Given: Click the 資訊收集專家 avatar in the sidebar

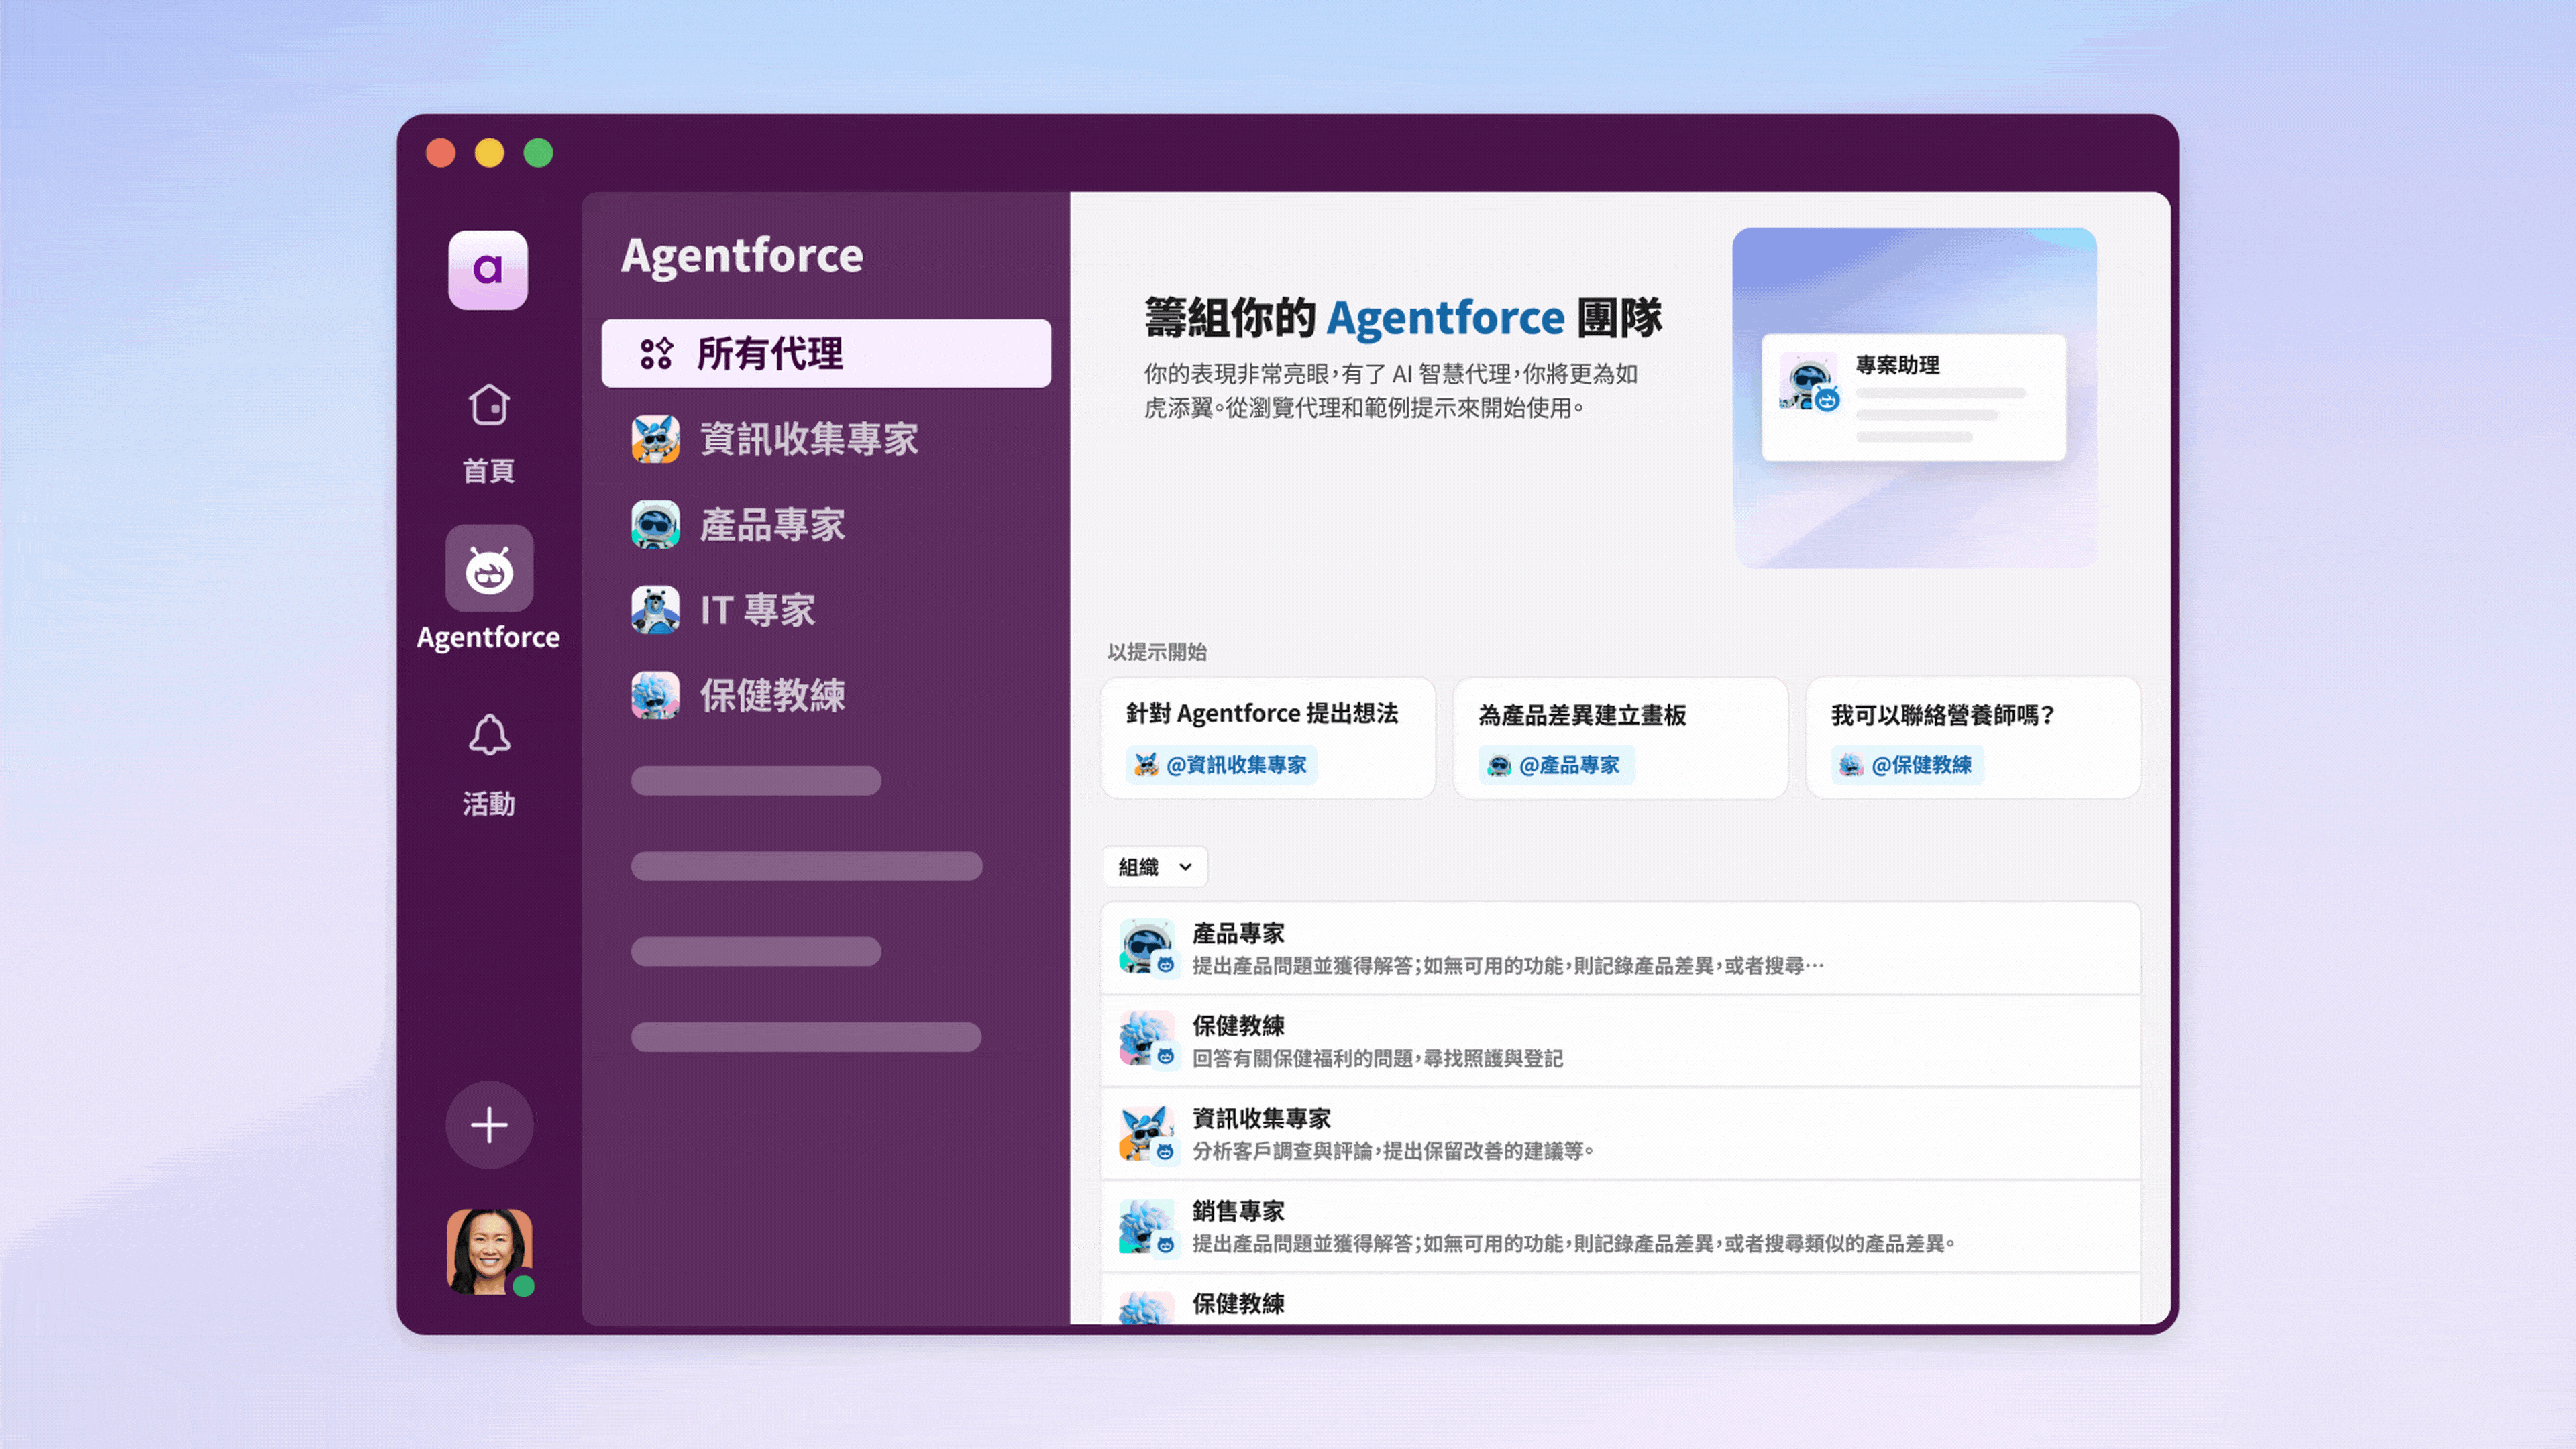Looking at the screenshot, I should point(656,439).
